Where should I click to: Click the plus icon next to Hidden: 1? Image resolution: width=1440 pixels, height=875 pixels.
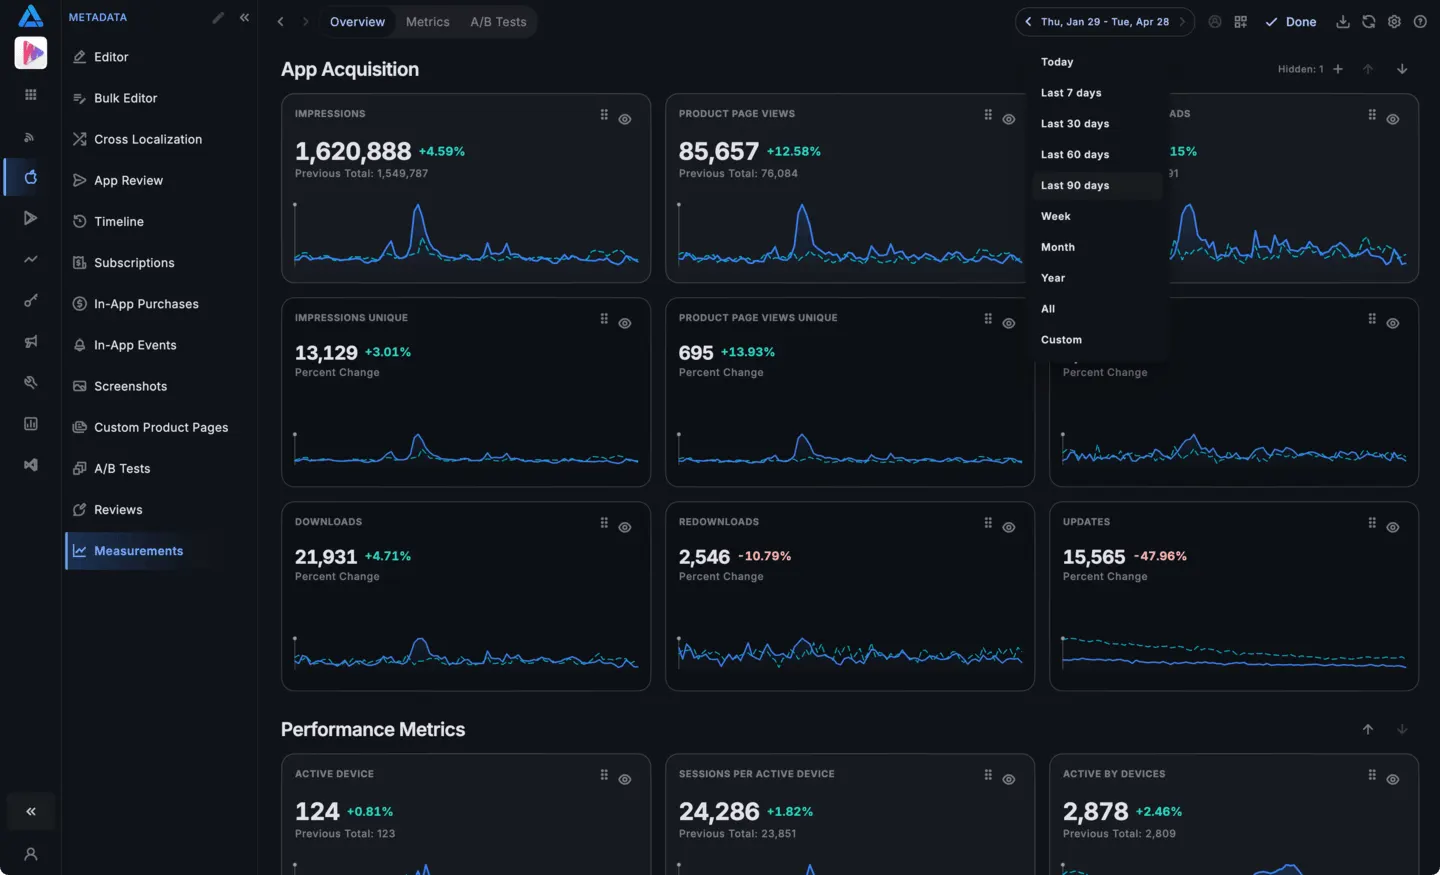click(x=1338, y=69)
